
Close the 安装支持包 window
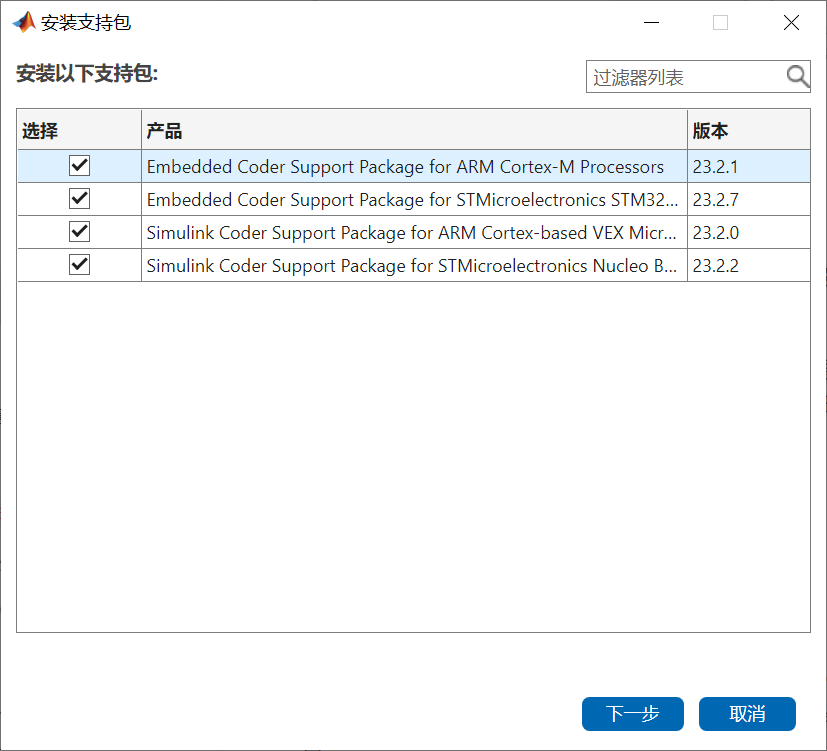click(x=791, y=23)
